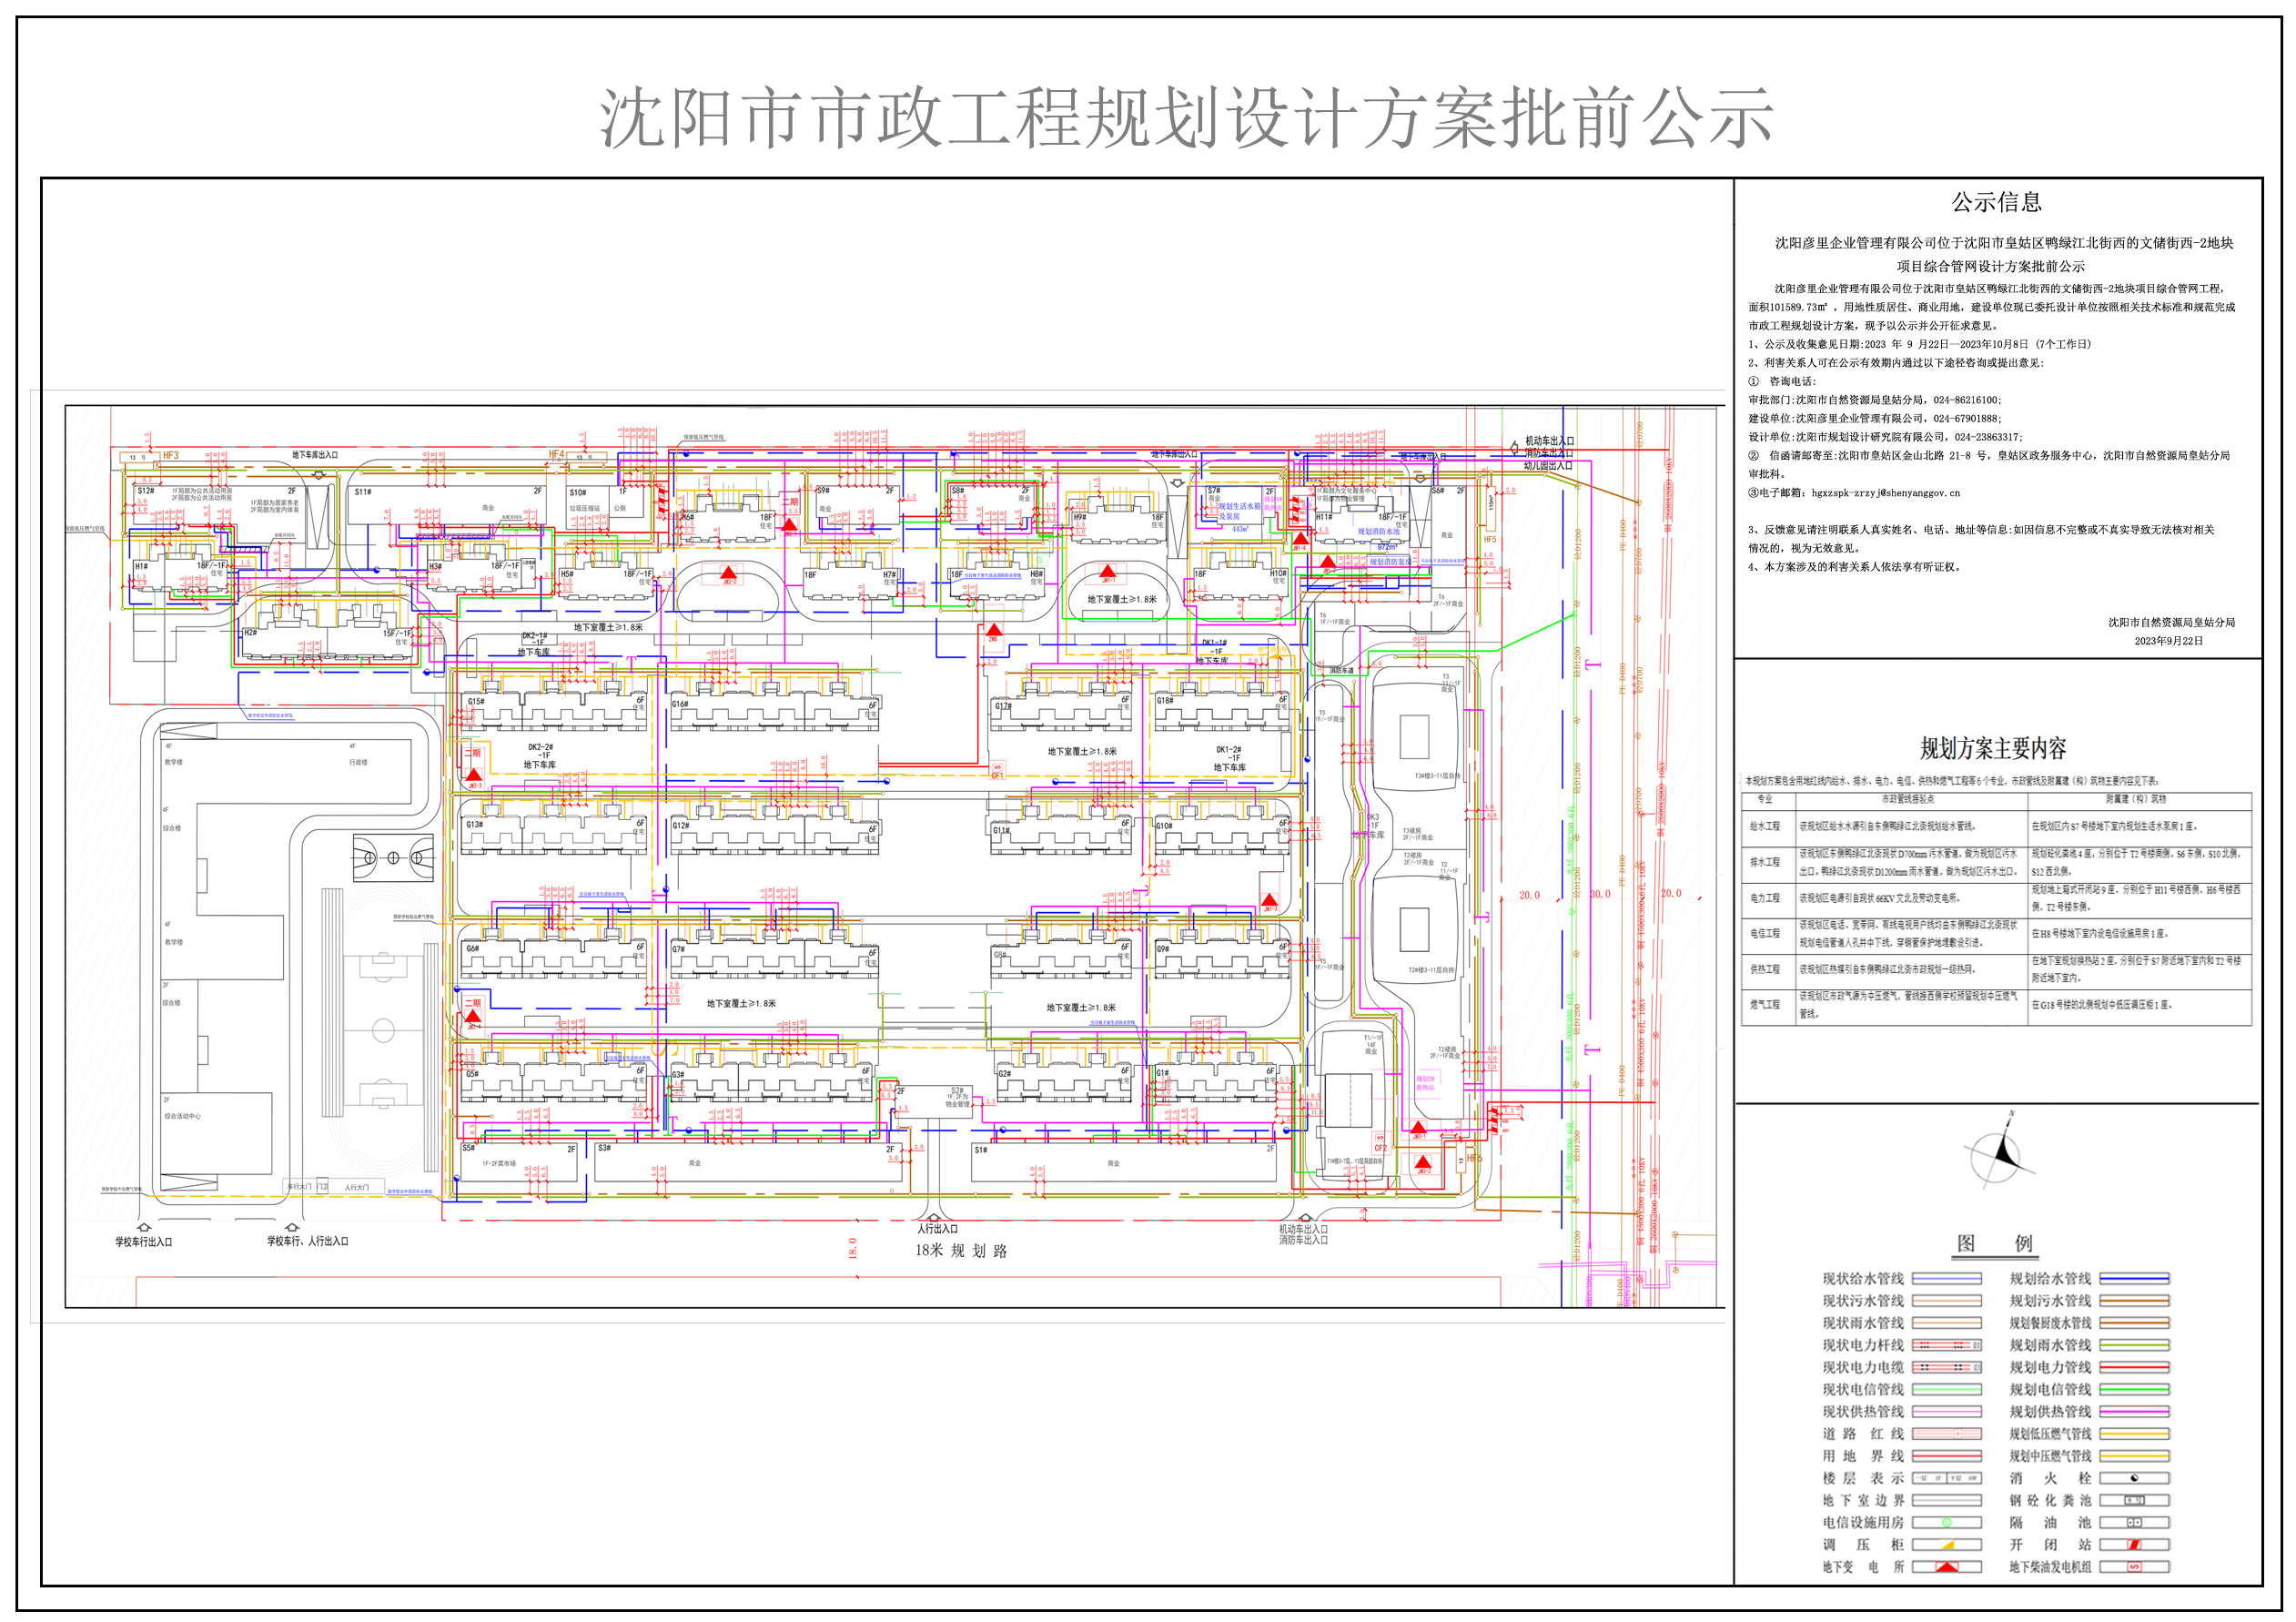
Task: Click the 燃气工程 table row label
Action: pyautogui.click(x=1765, y=1004)
